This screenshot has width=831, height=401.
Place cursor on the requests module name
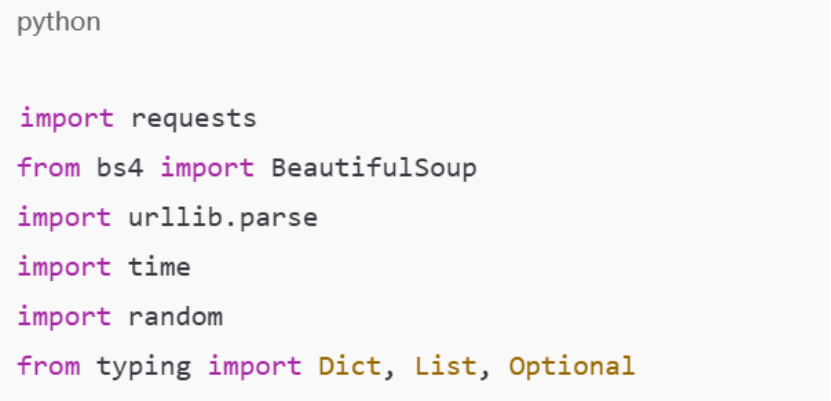(x=193, y=118)
